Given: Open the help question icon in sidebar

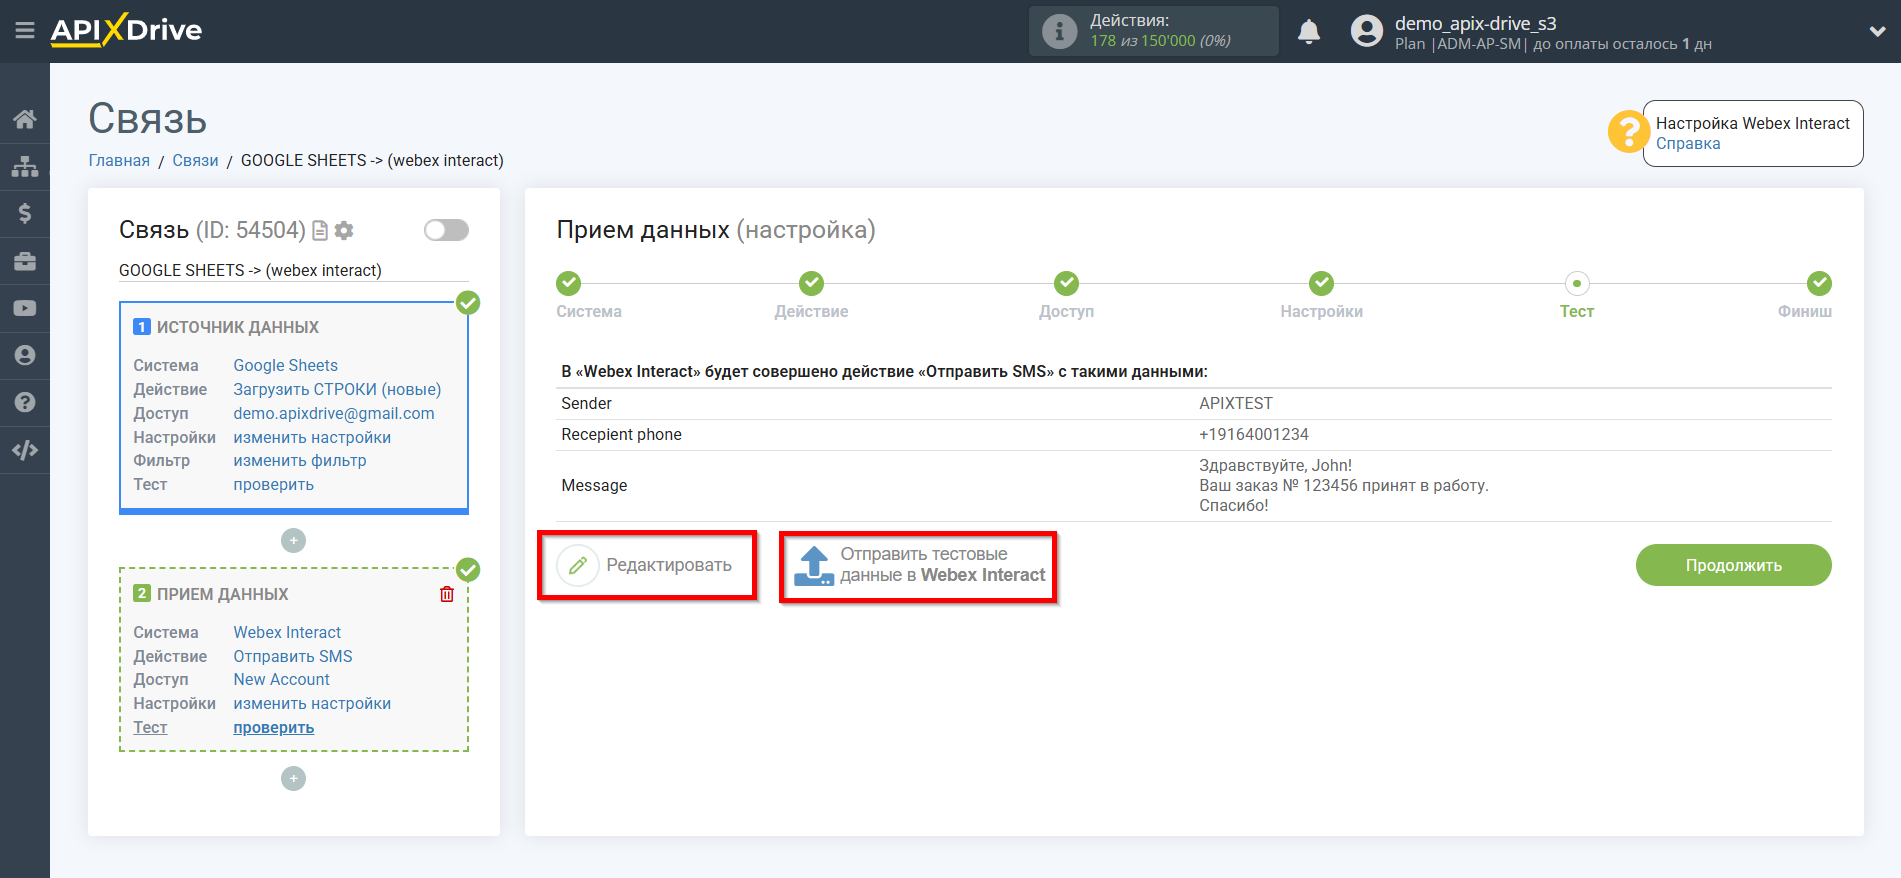Looking at the screenshot, I should coord(25,402).
